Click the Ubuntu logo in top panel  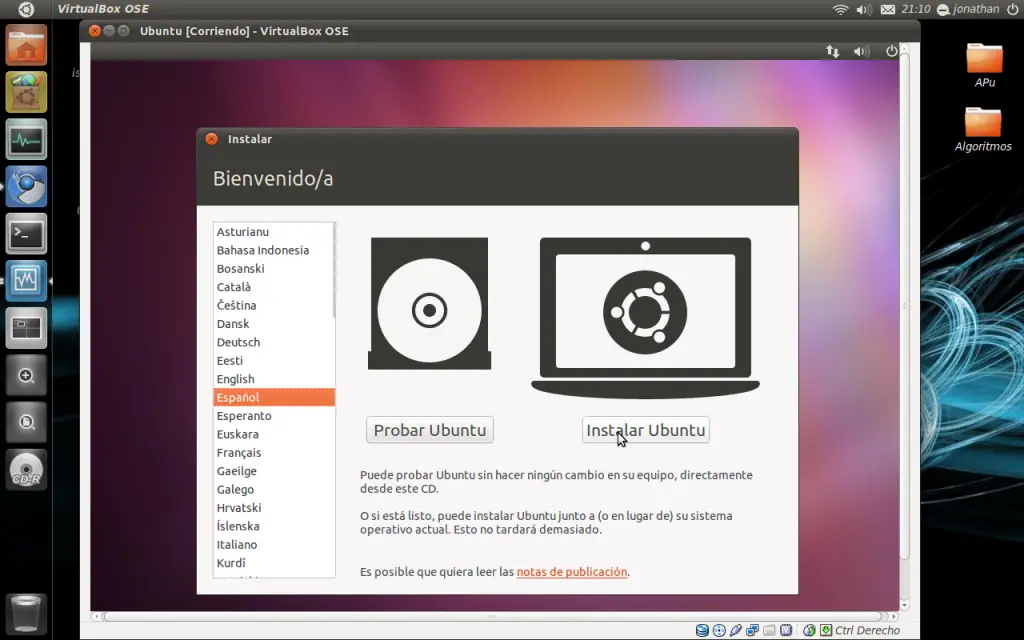click(x=26, y=9)
